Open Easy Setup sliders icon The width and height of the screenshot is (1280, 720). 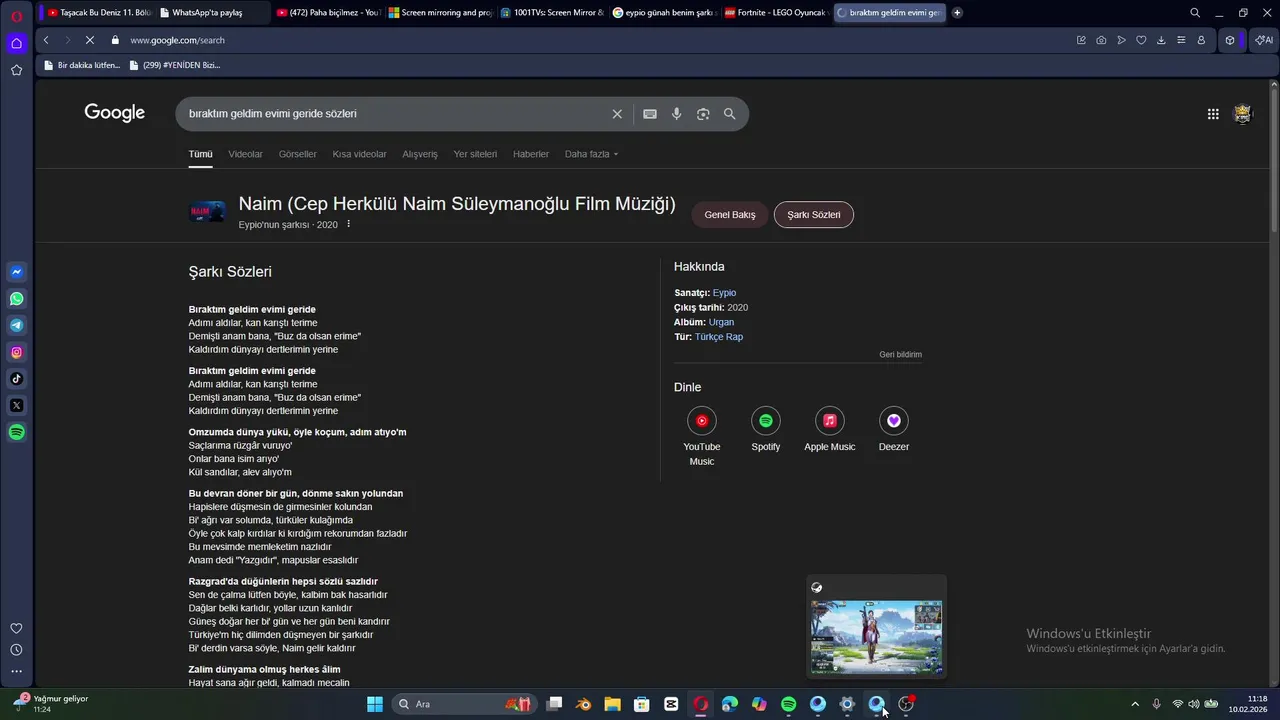click(x=1181, y=40)
